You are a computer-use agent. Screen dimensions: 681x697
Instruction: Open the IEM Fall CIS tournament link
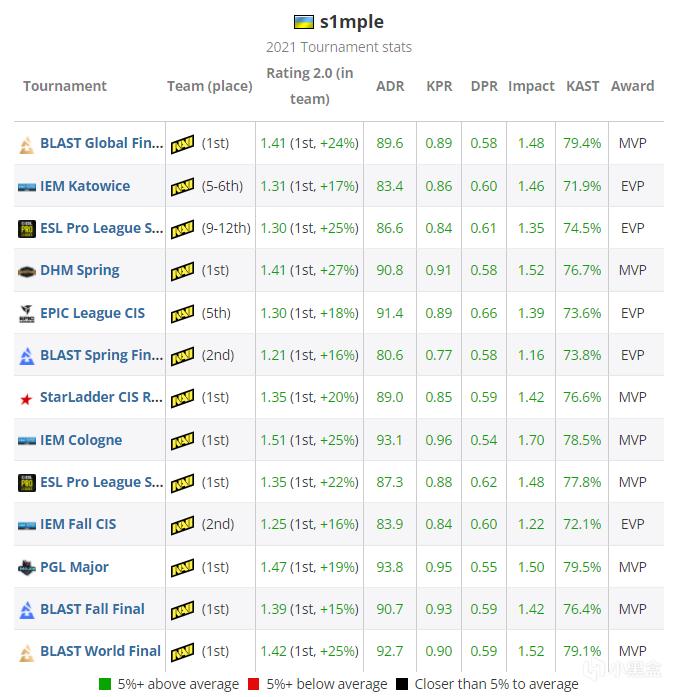coord(78,524)
